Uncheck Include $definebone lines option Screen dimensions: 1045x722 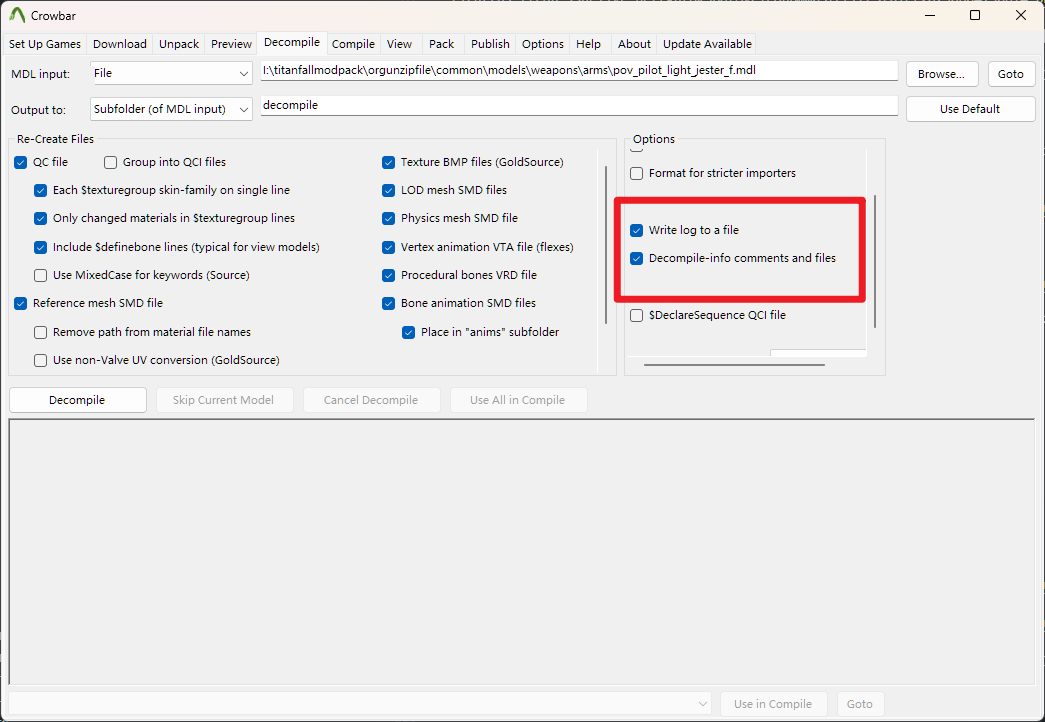click(x=41, y=247)
